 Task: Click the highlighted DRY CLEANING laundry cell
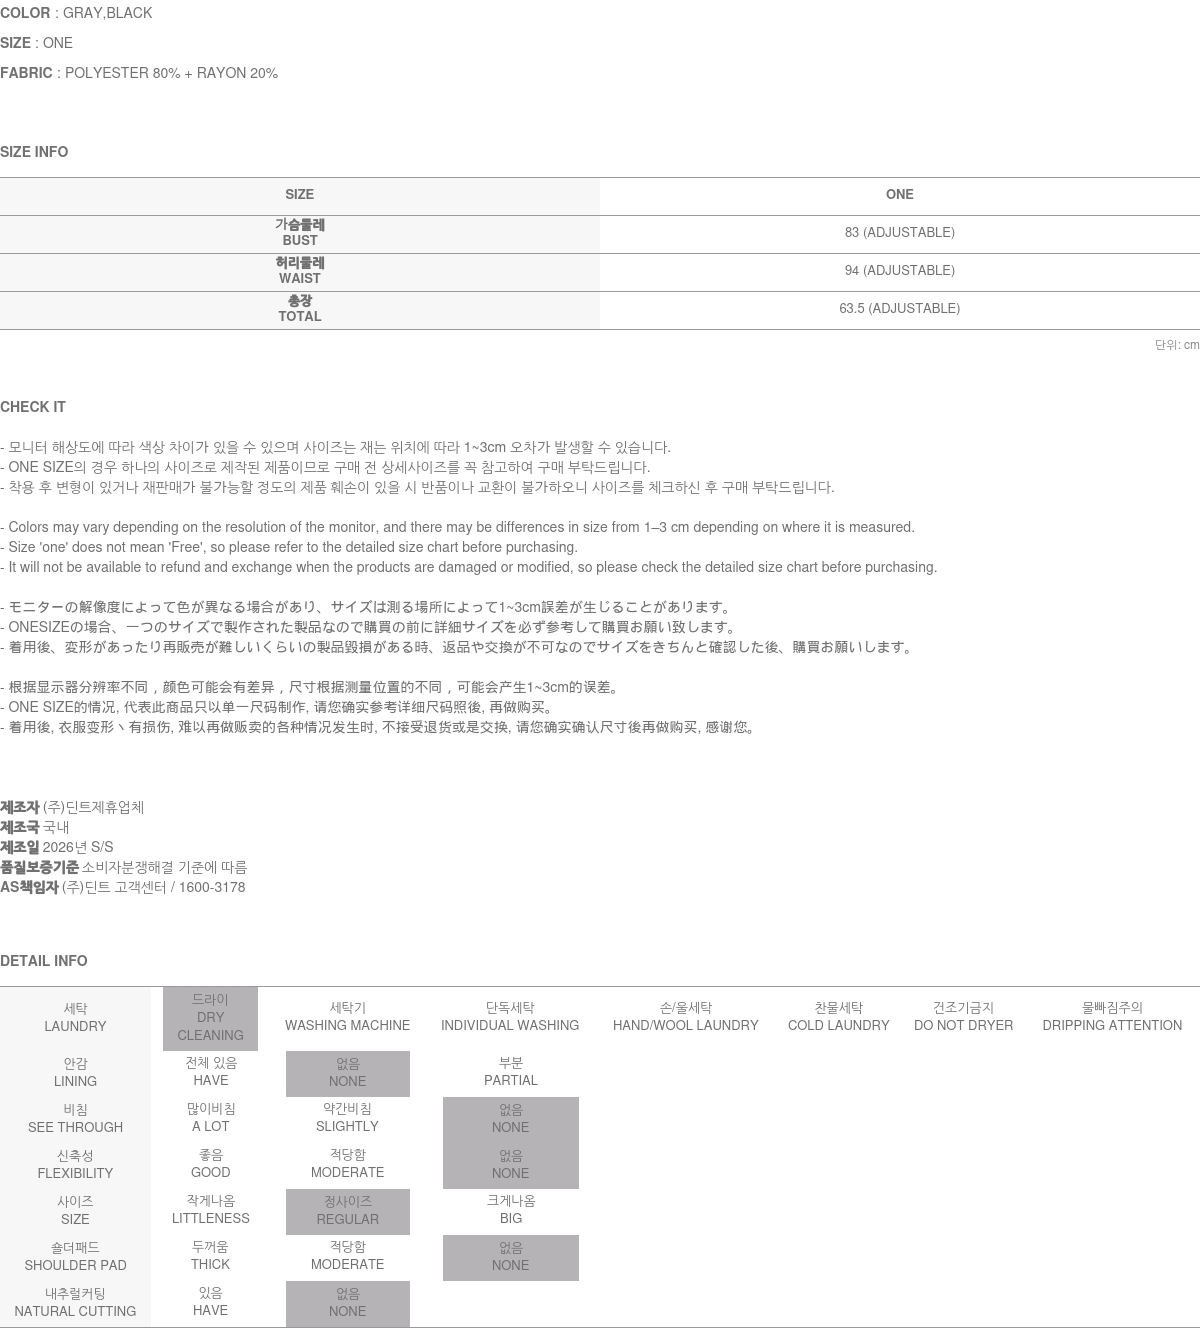tap(210, 1018)
